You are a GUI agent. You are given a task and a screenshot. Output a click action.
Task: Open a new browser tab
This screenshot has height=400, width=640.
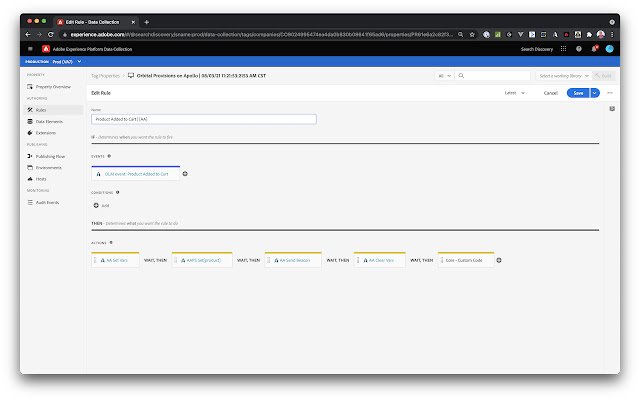(147, 22)
